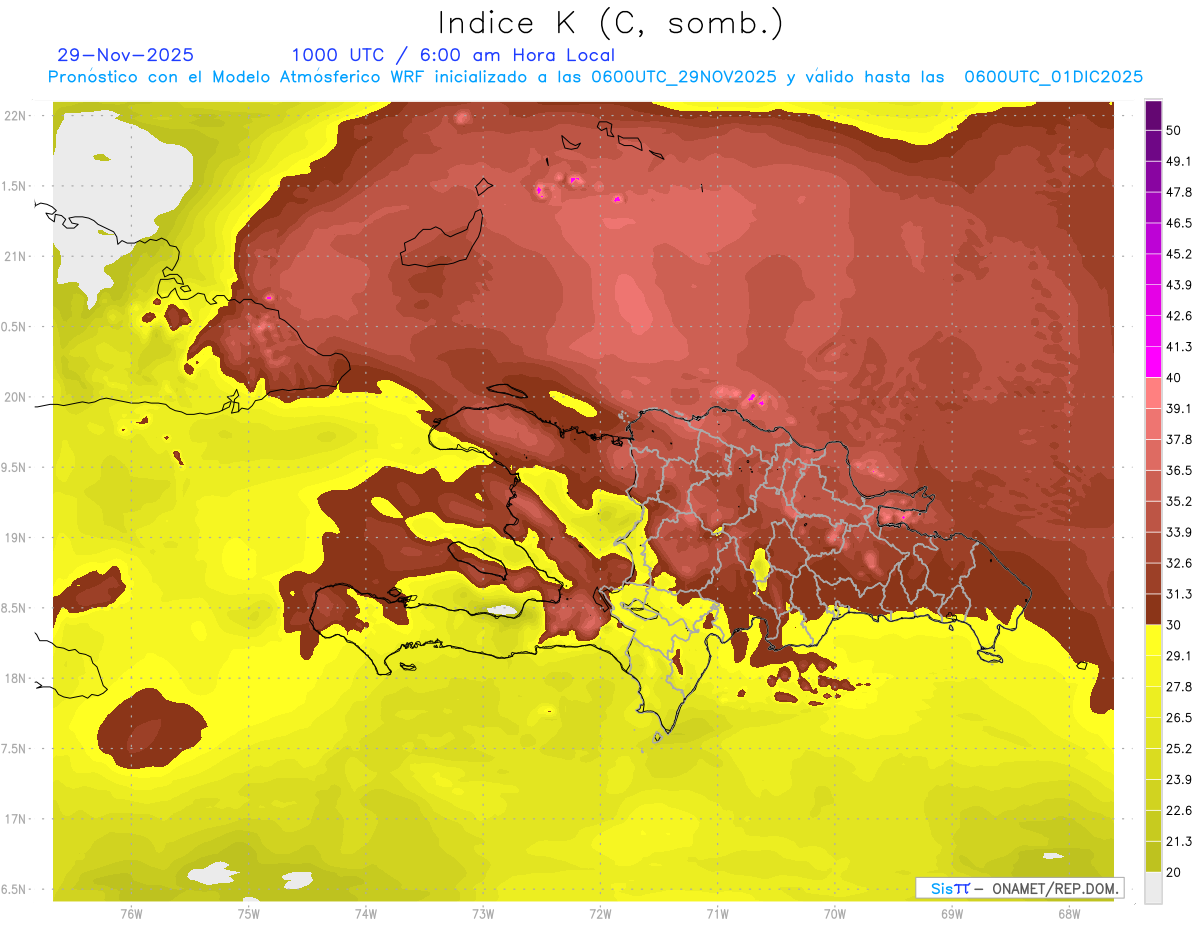The image size is (1200, 927).
Task: Select colorbar value "32.6"
Action: (1179, 563)
